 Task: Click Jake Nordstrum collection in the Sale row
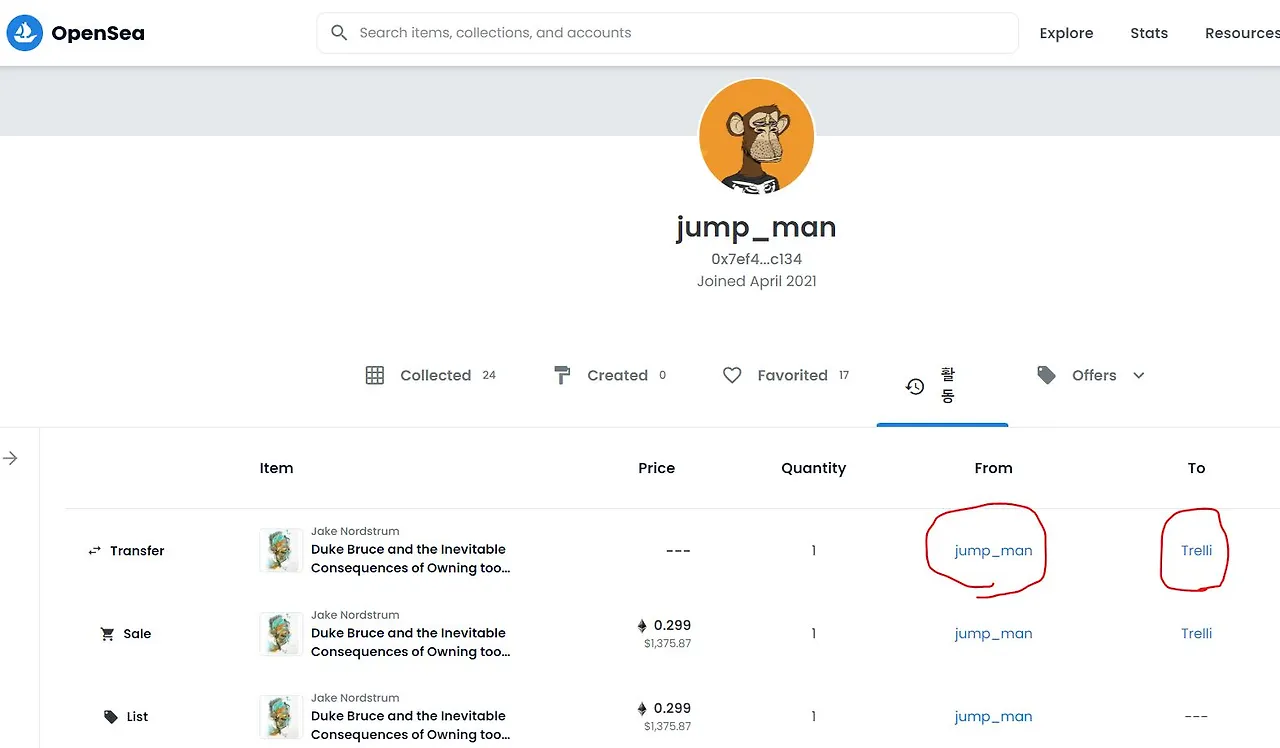point(355,615)
